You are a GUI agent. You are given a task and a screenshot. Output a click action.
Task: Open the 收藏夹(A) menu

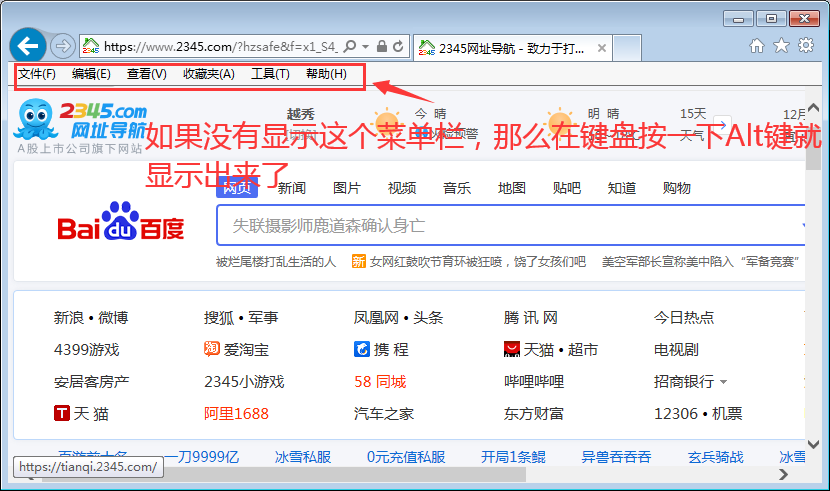pyautogui.click(x=209, y=74)
